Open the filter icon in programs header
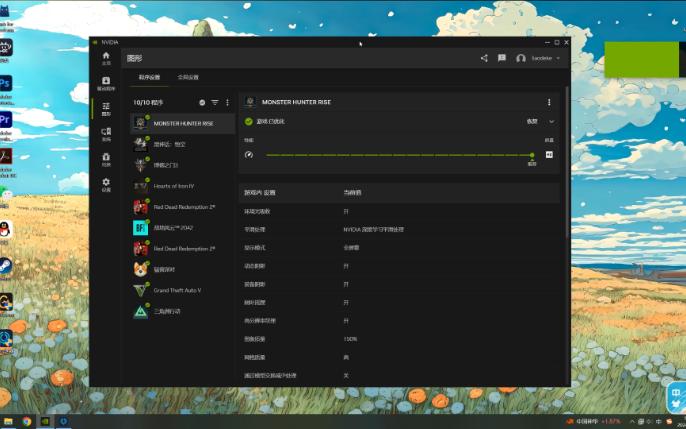Viewport: 686px width, 429px height. click(215, 102)
